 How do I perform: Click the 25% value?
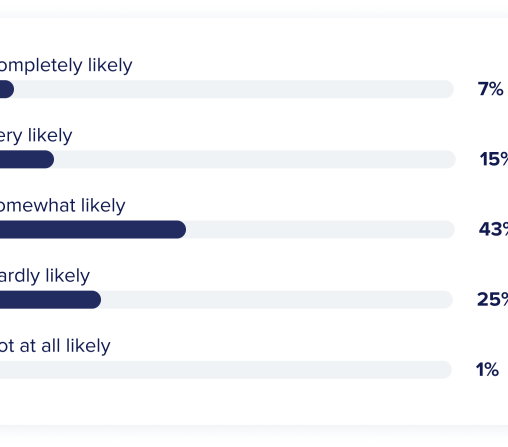493,299
